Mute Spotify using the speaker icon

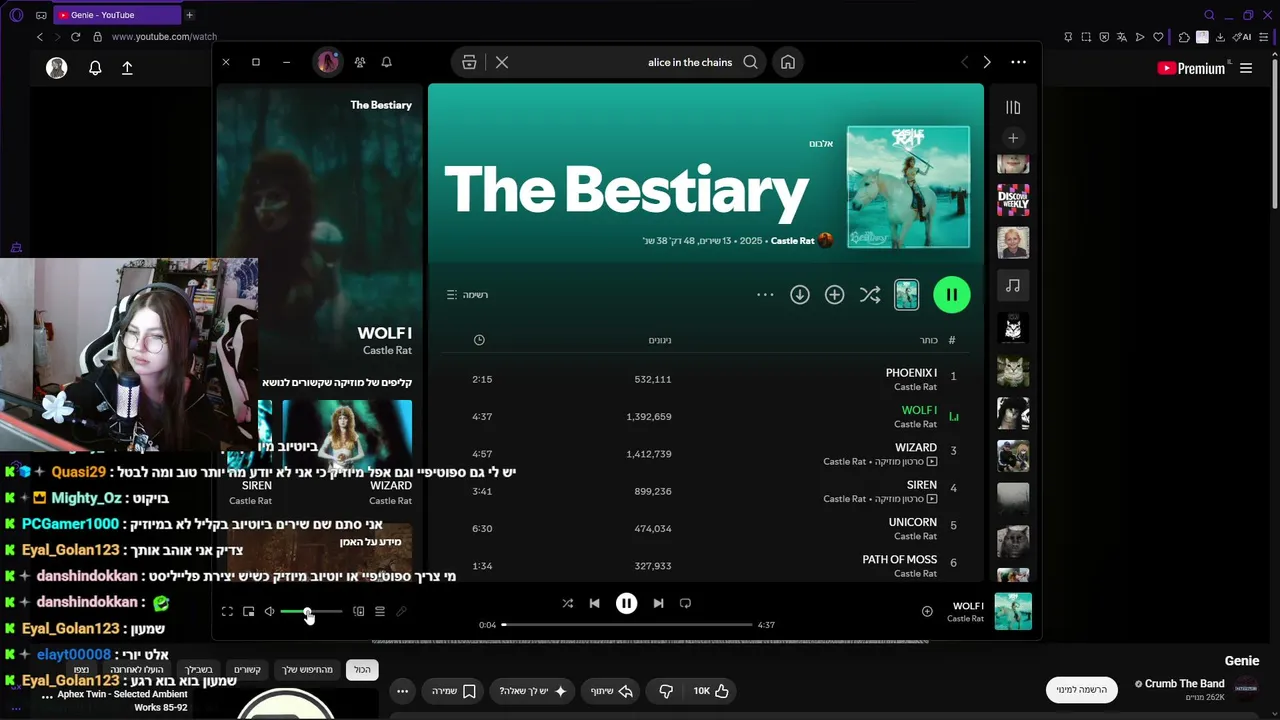click(269, 611)
